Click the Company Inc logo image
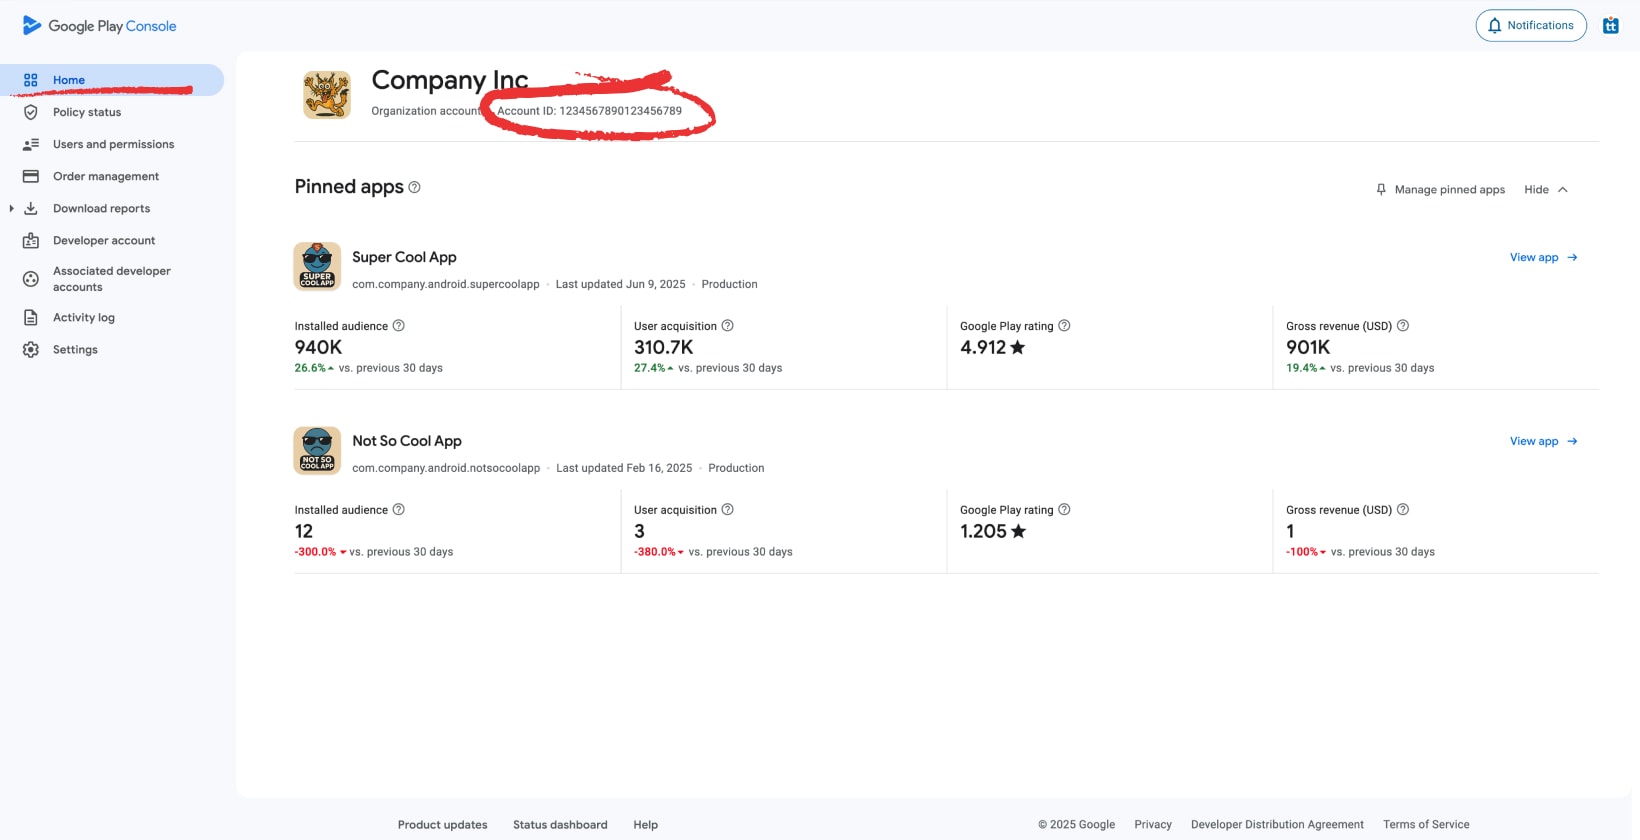 pos(327,95)
